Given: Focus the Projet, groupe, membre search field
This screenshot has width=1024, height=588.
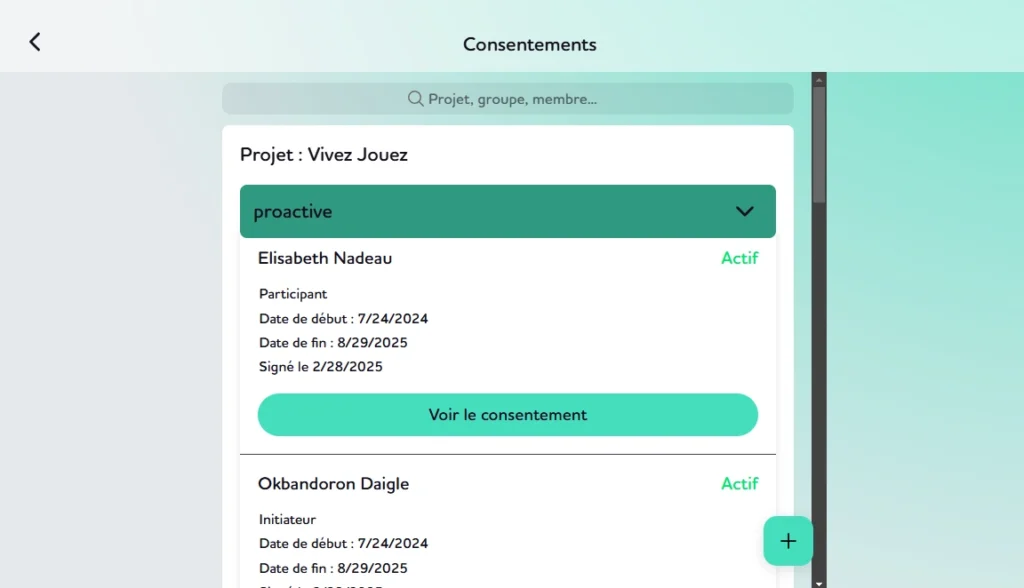Looking at the screenshot, I should click(x=507, y=99).
